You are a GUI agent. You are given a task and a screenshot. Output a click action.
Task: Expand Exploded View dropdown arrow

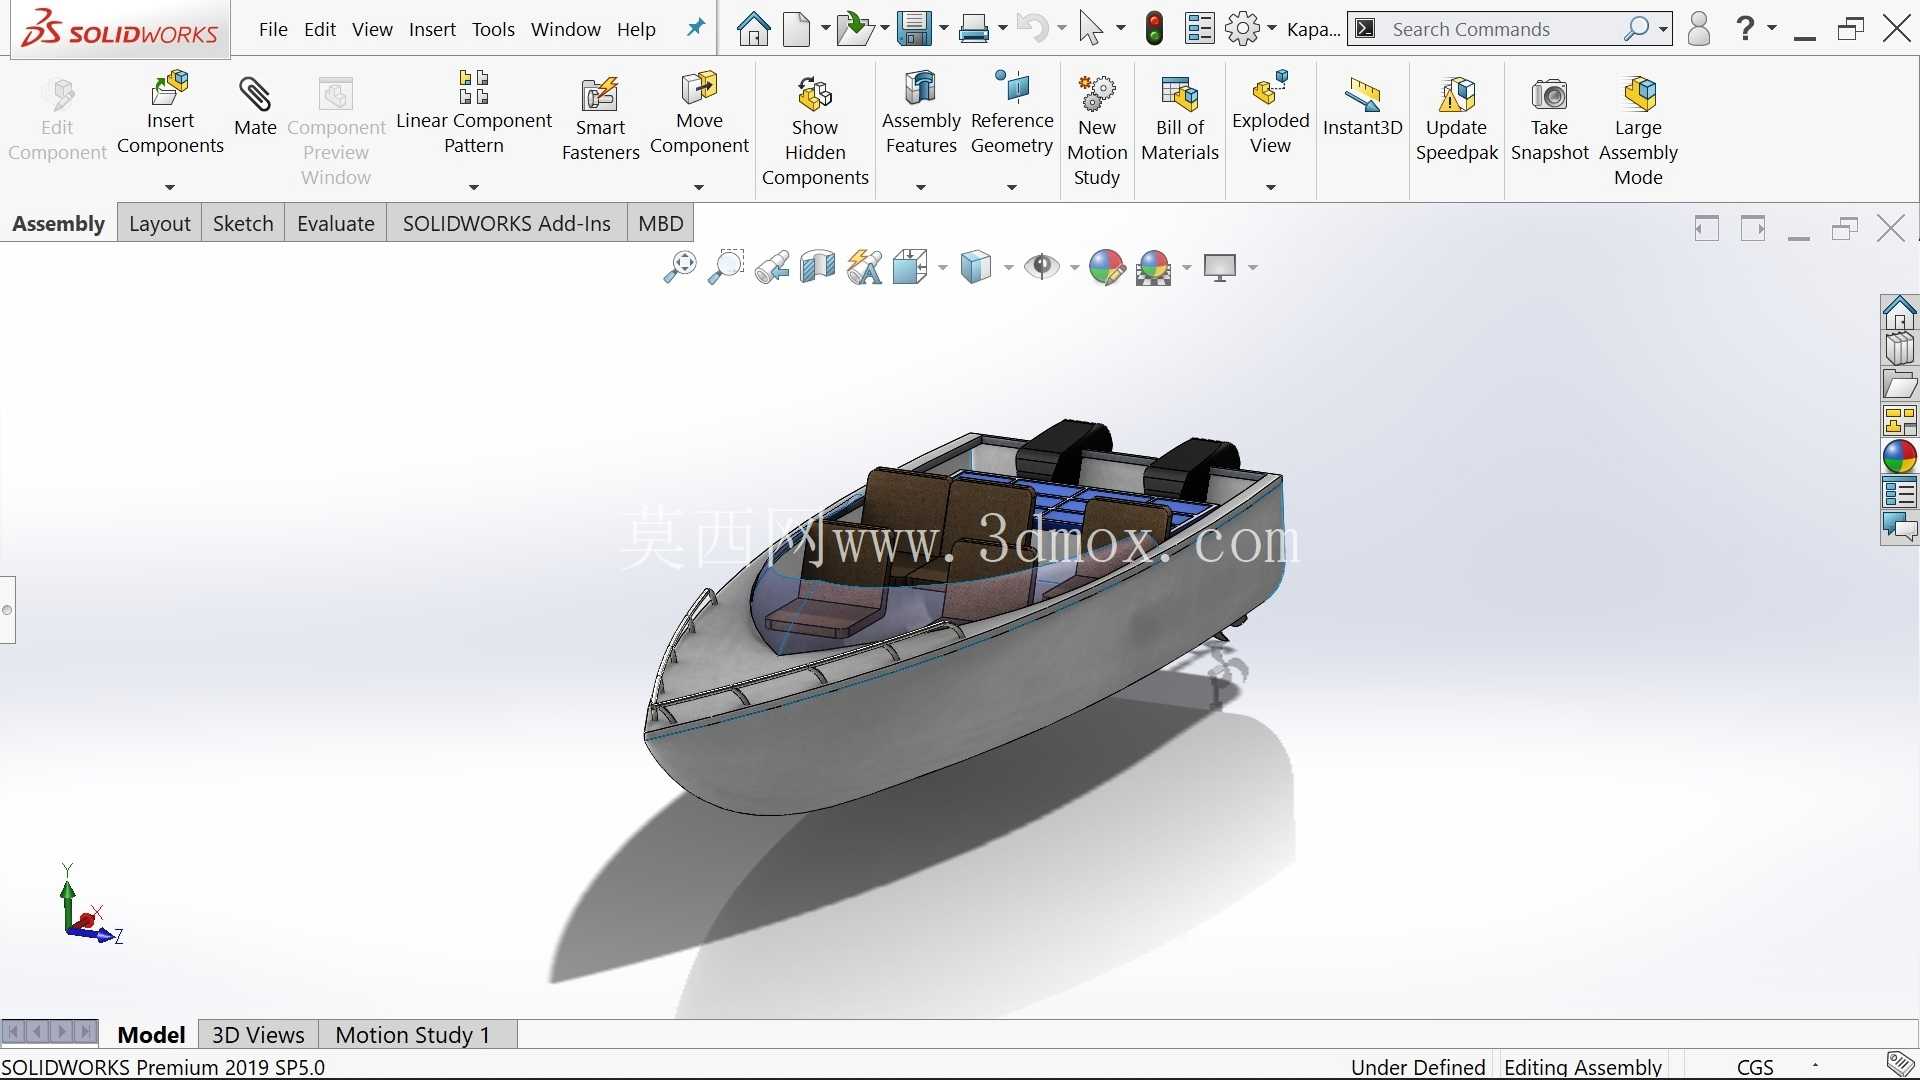(x=1271, y=187)
